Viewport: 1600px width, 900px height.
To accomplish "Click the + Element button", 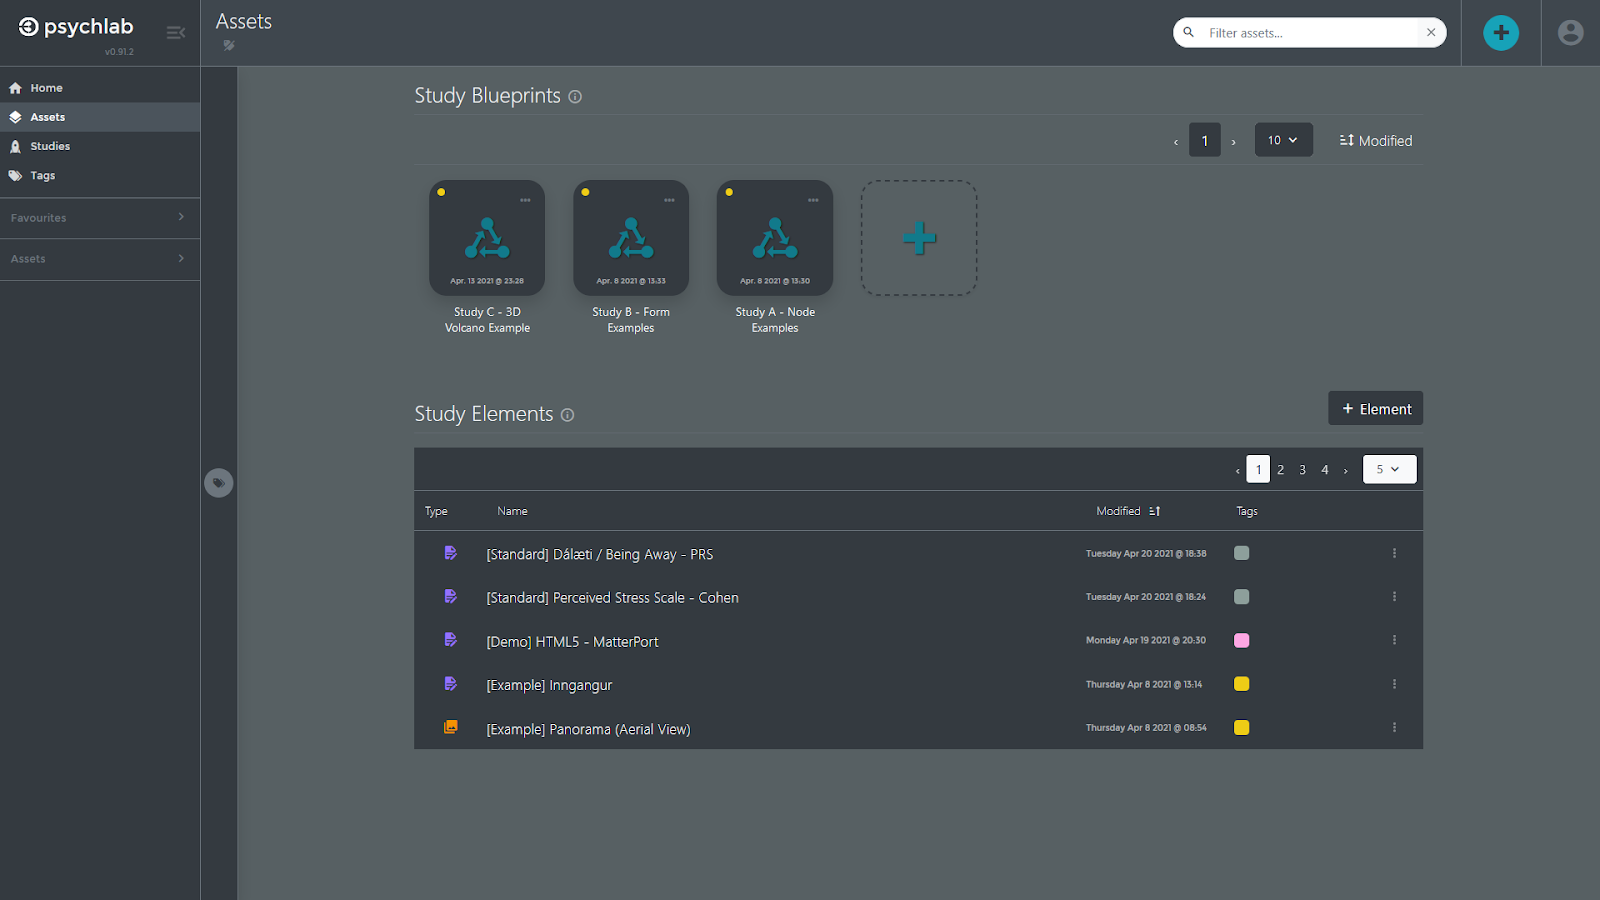I will tap(1375, 408).
